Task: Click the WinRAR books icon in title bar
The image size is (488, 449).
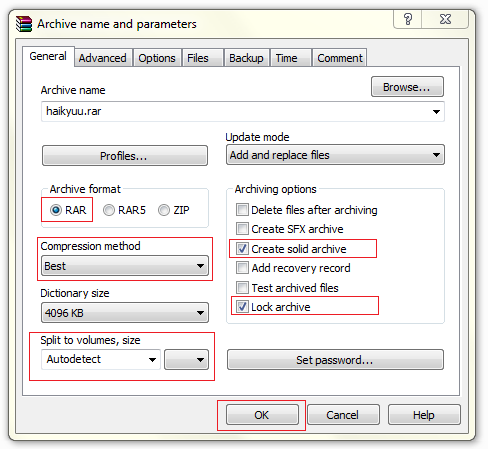Action: click(24, 24)
